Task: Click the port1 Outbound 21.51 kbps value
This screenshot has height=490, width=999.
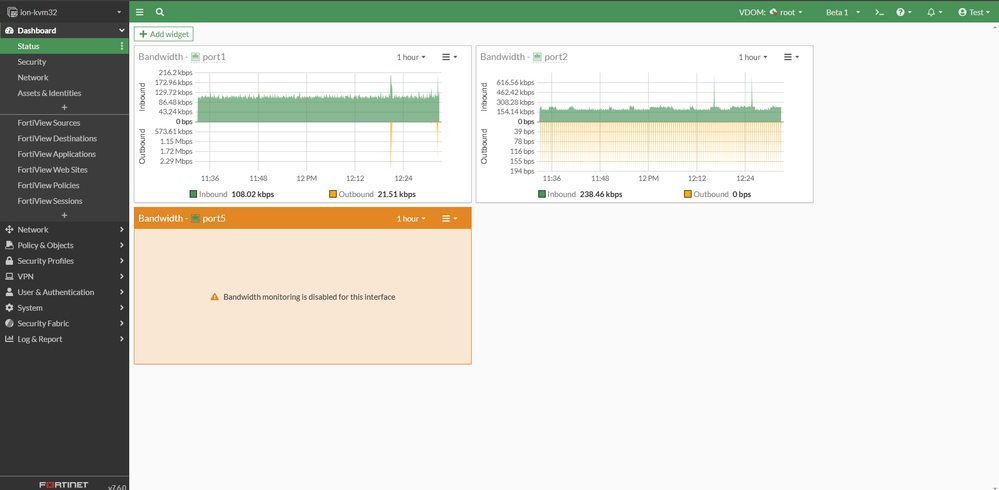Action: 396,194
